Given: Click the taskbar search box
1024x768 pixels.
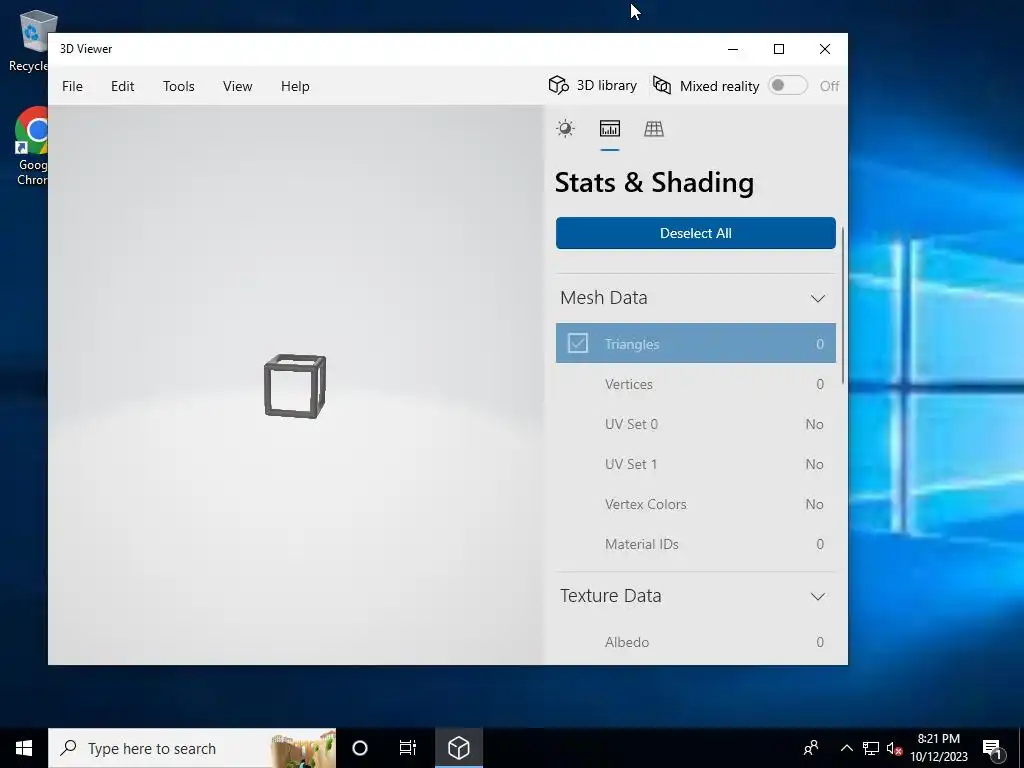Looking at the screenshot, I should pos(192,748).
